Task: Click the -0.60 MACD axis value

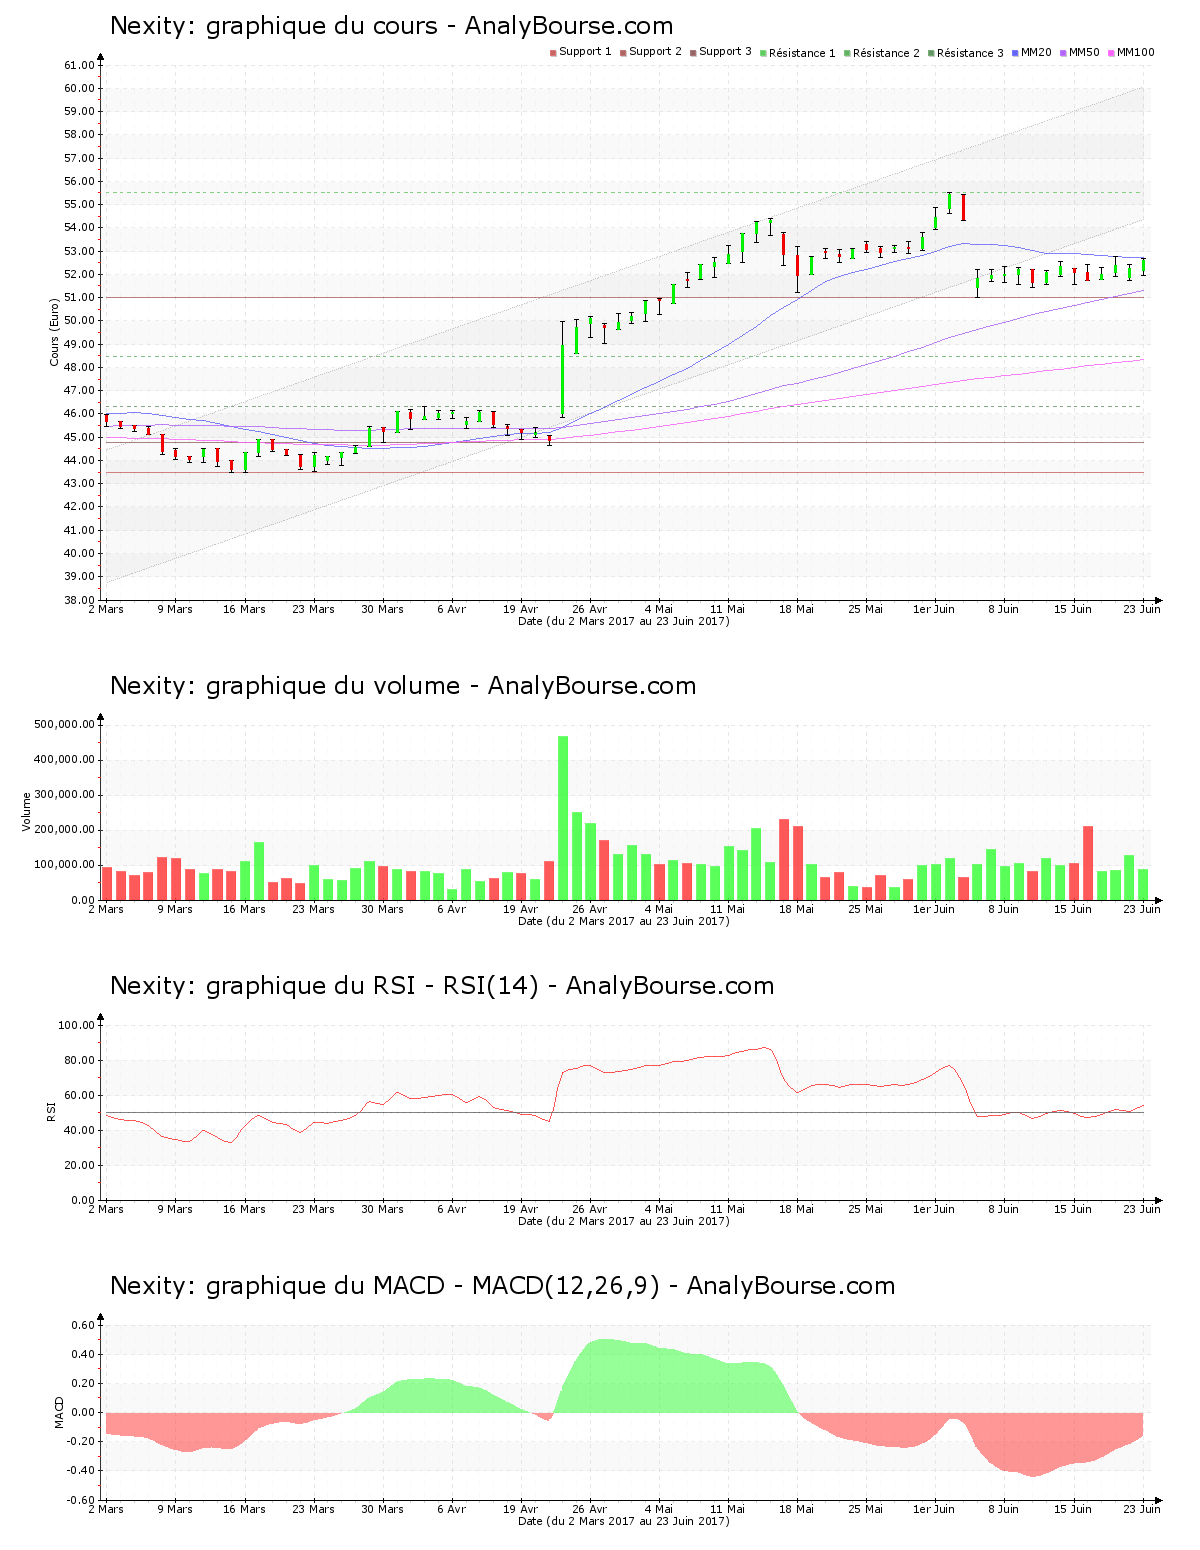Action: 81,1500
